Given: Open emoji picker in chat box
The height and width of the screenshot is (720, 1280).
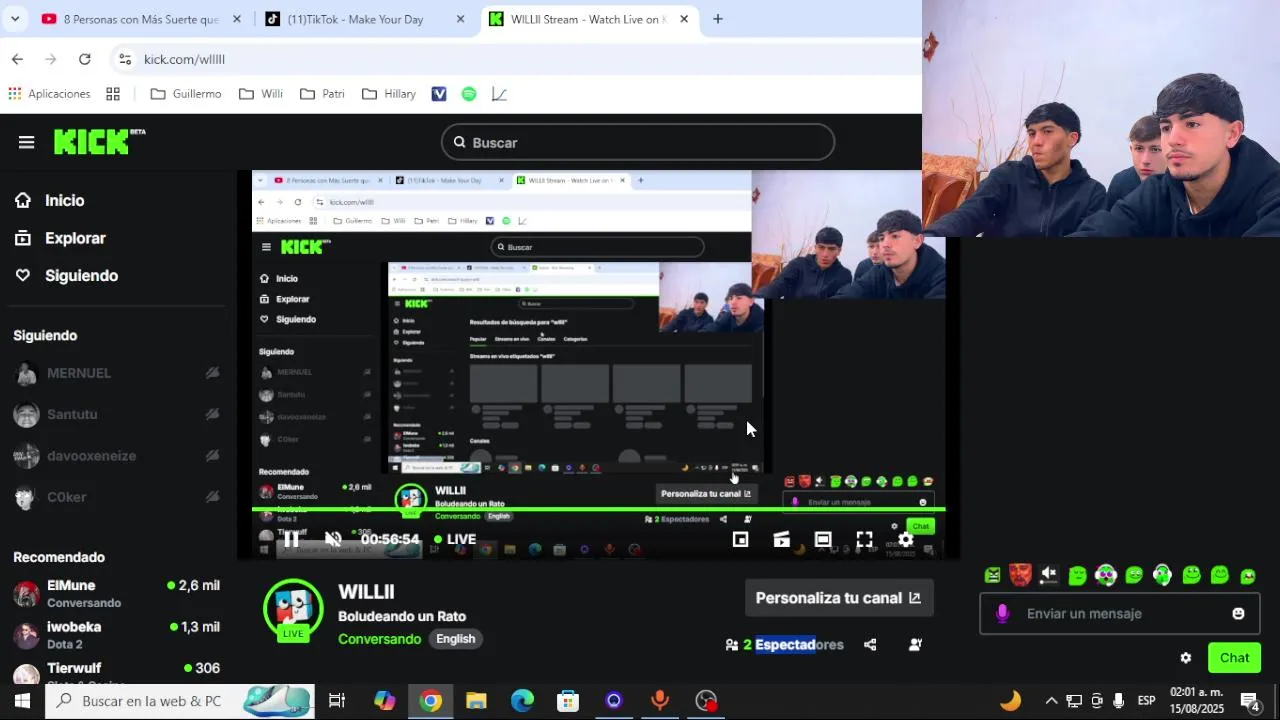Looking at the screenshot, I should coord(1238,614).
